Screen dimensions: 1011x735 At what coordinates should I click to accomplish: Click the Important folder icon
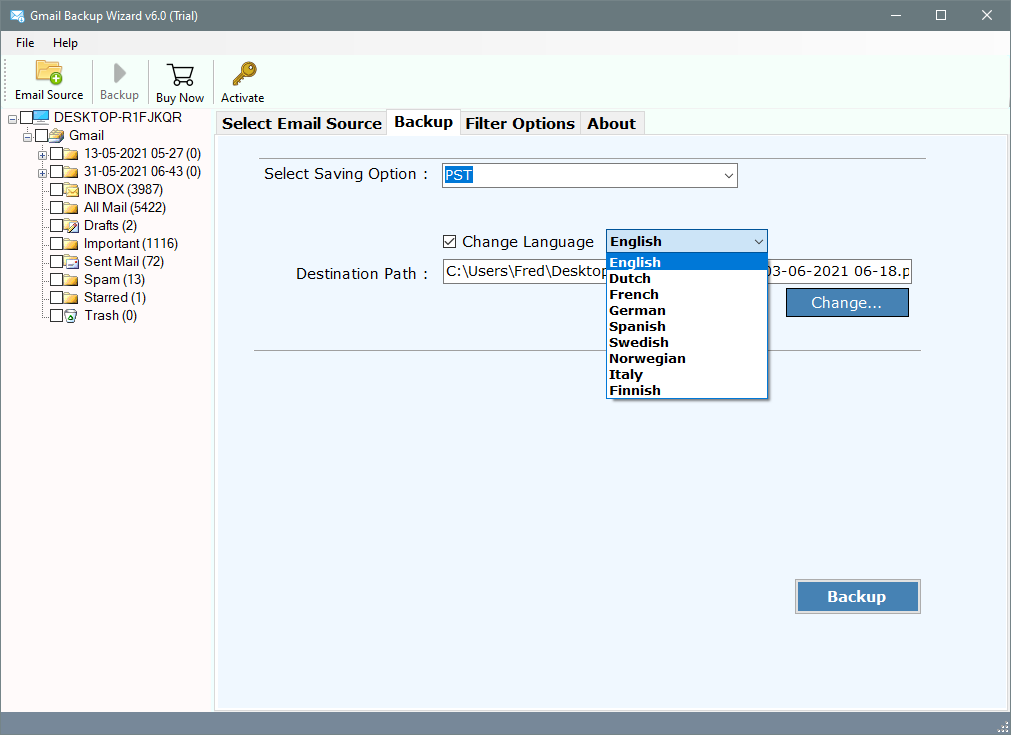coord(71,244)
